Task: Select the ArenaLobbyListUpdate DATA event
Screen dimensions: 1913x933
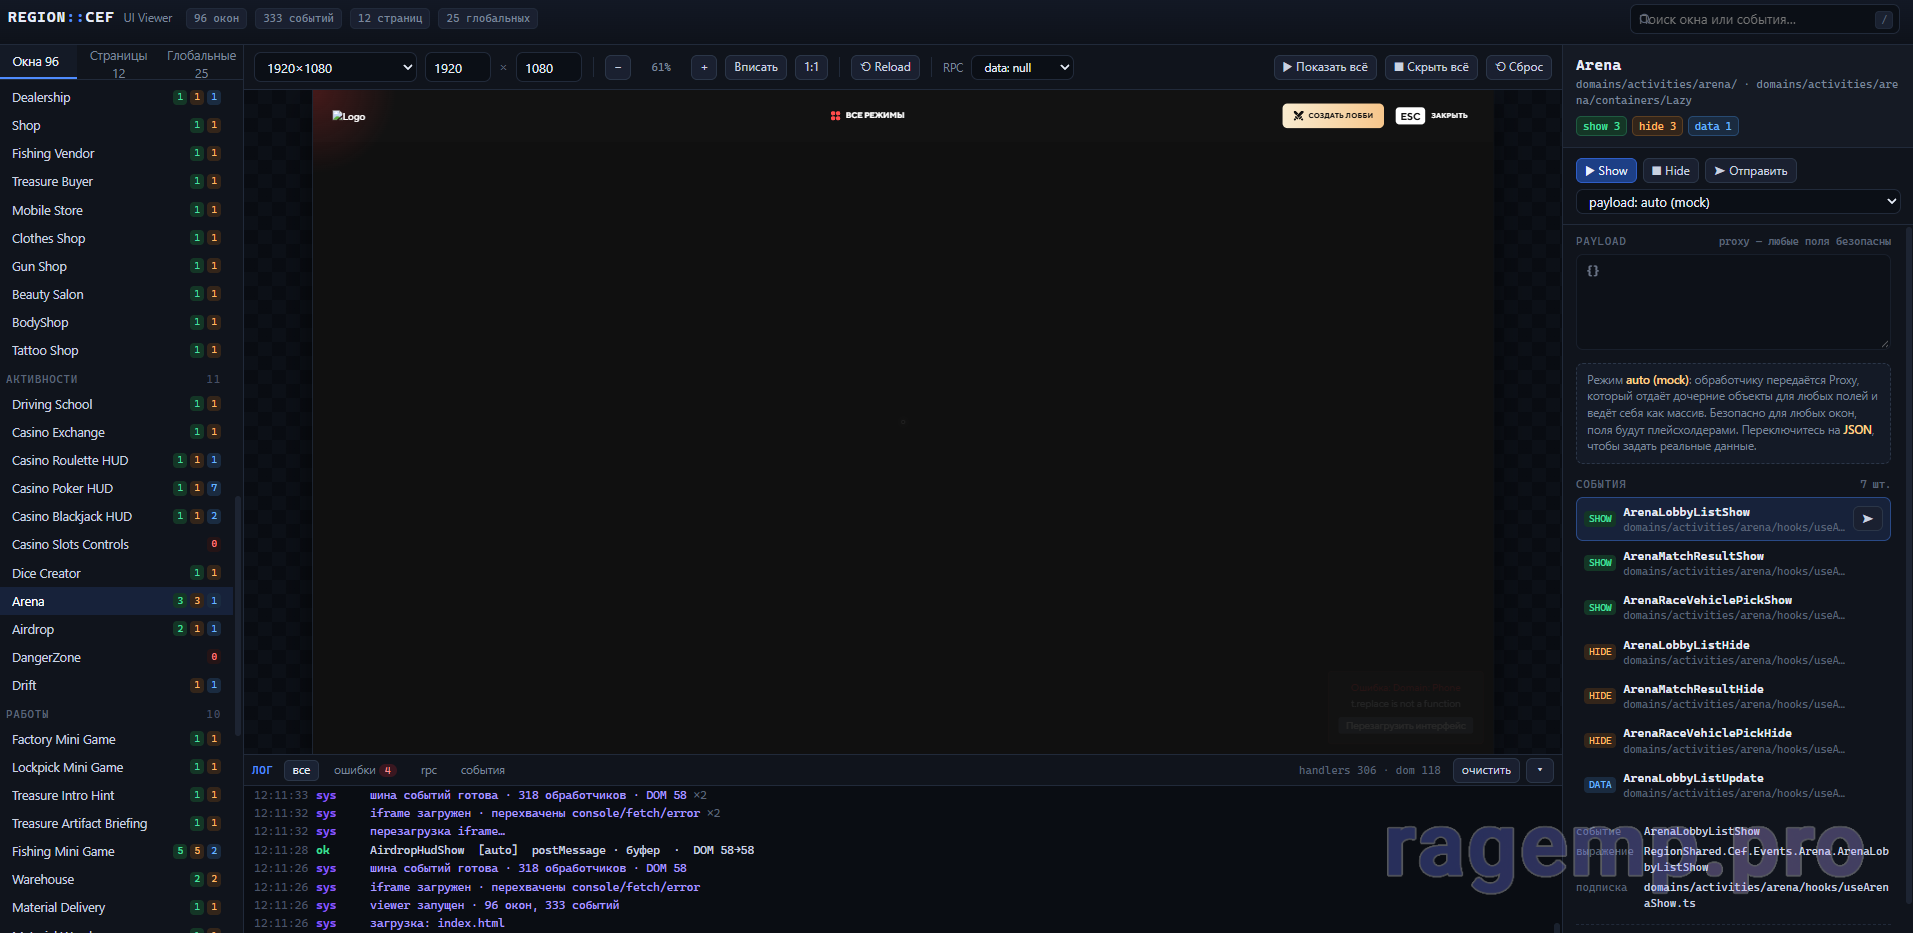Action: point(1733,785)
